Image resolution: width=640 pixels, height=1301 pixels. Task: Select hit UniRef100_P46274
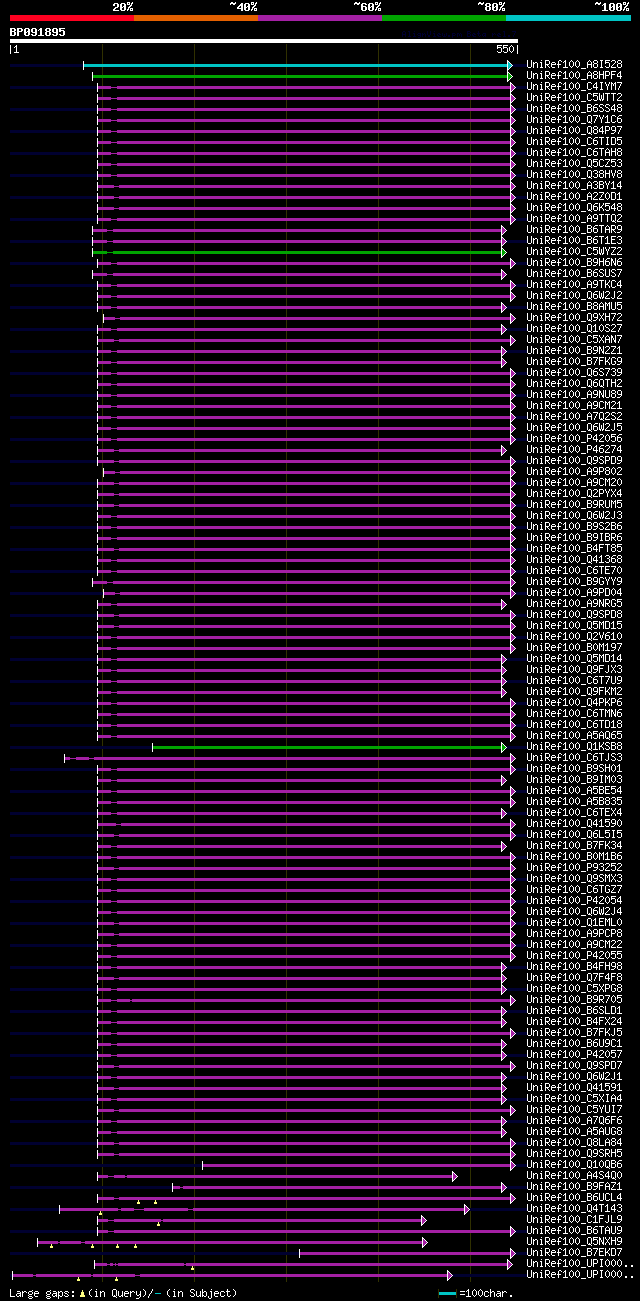(574, 450)
